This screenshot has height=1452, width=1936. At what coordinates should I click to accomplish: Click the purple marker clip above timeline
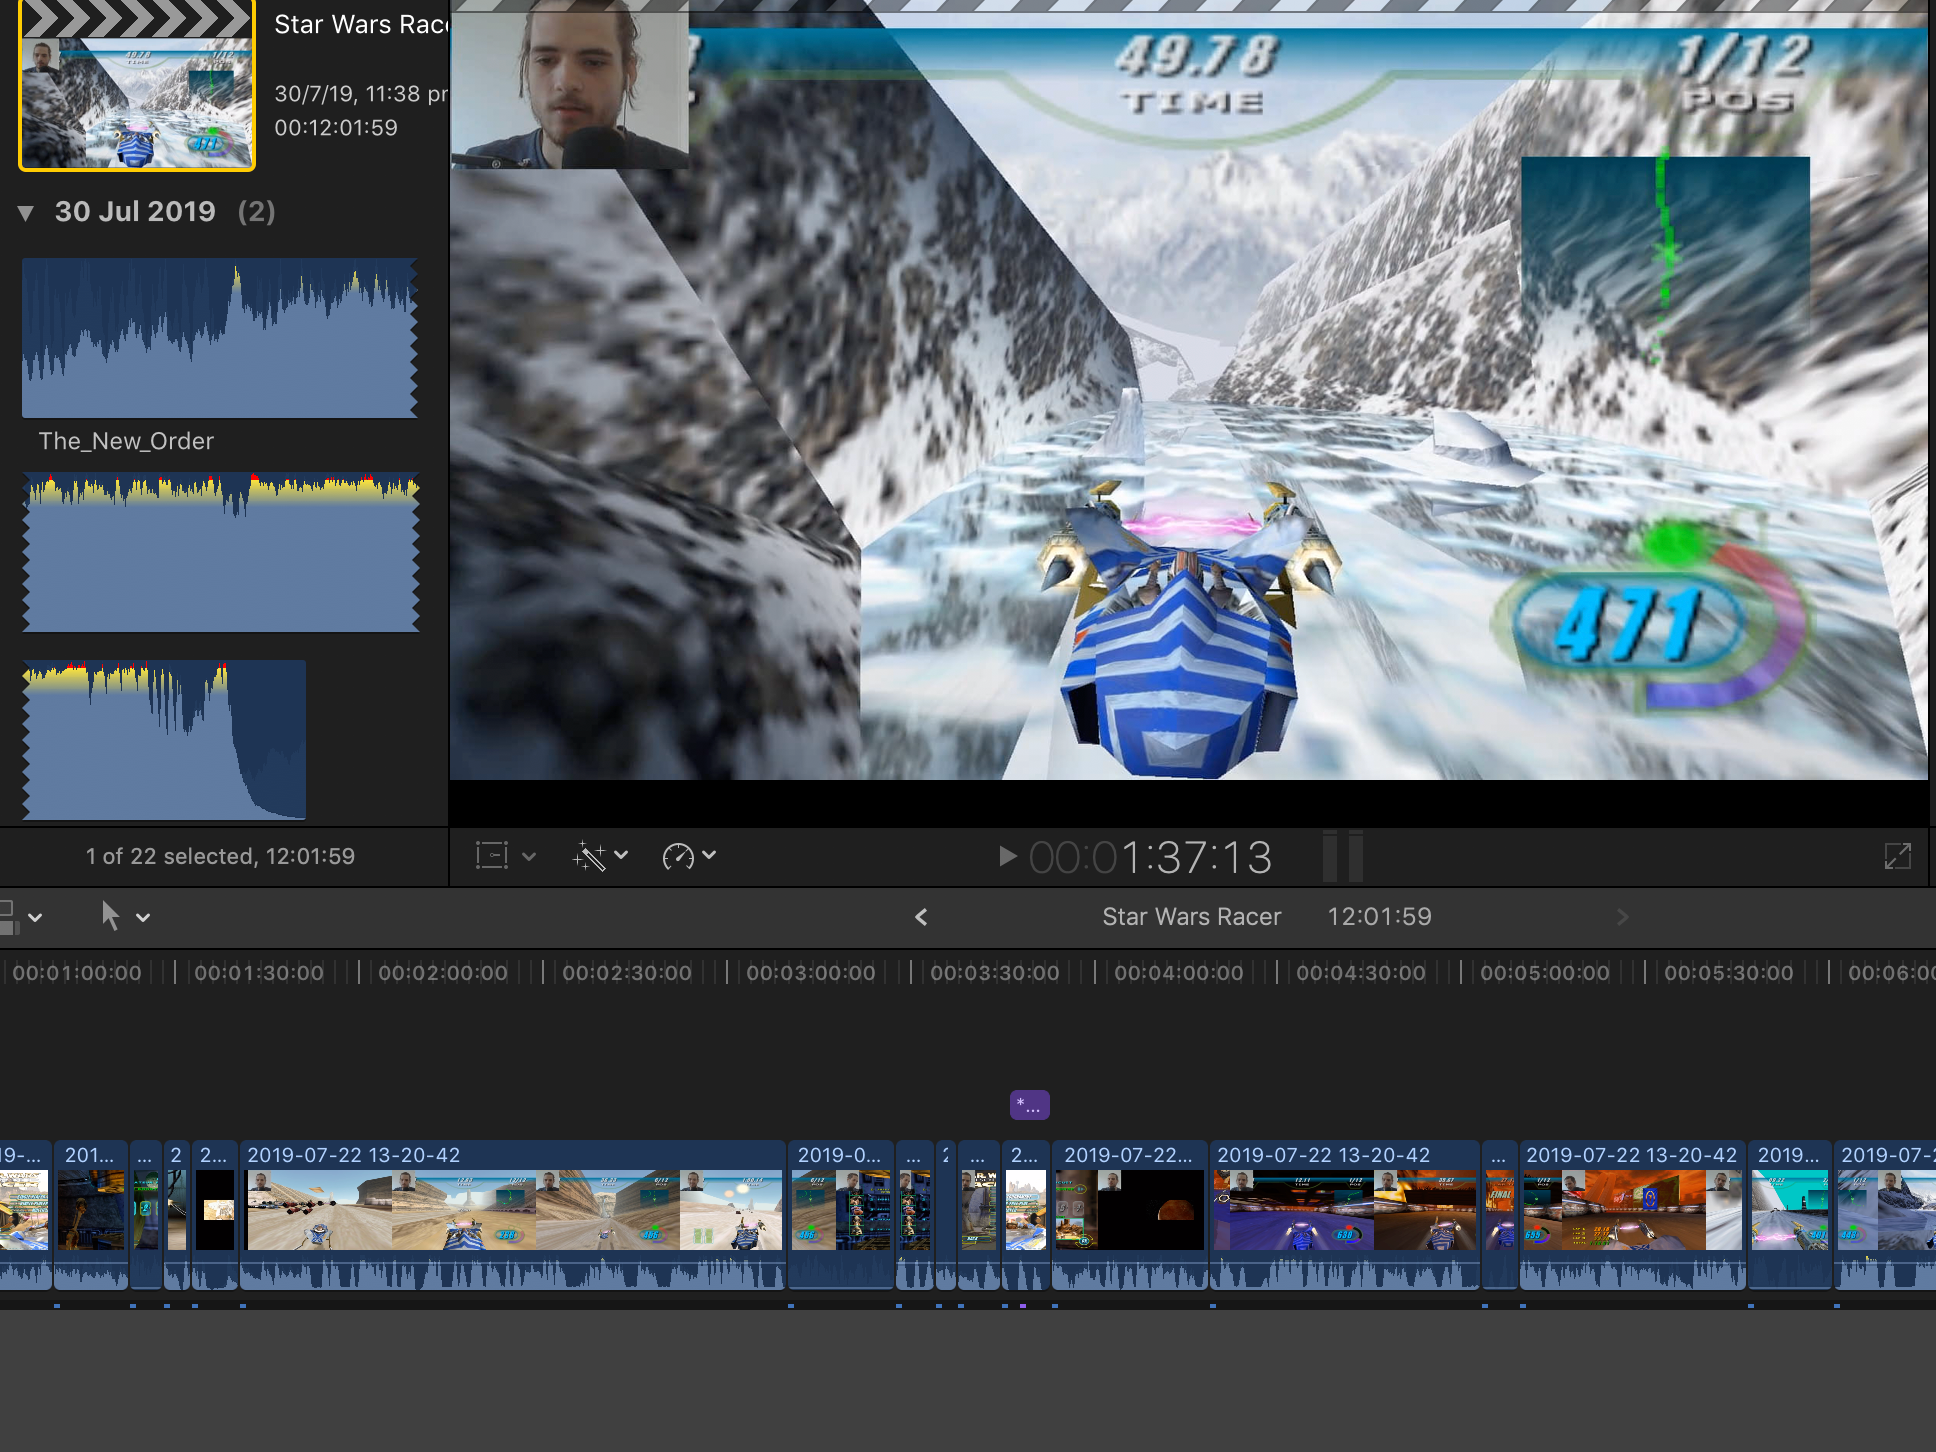[x=1029, y=1105]
